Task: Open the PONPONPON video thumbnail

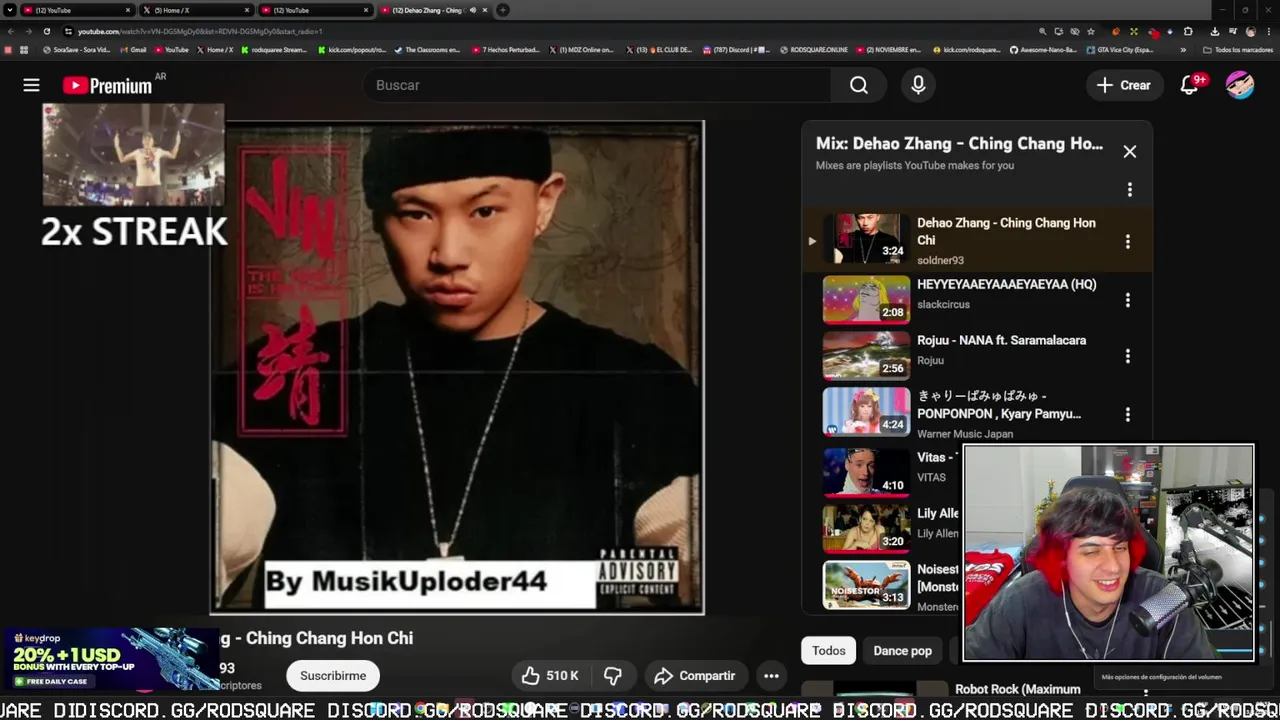Action: click(x=866, y=412)
